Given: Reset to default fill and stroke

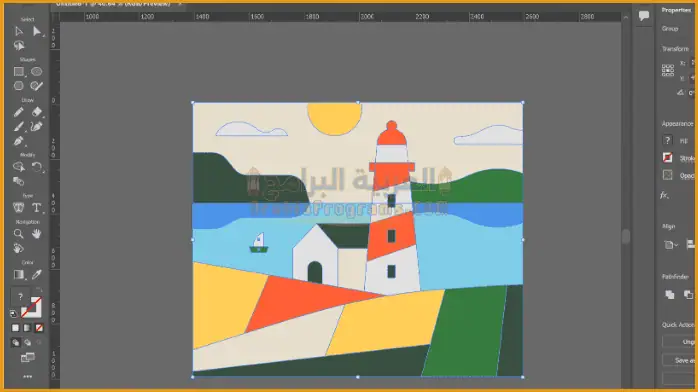Looking at the screenshot, I should pos(13,314).
